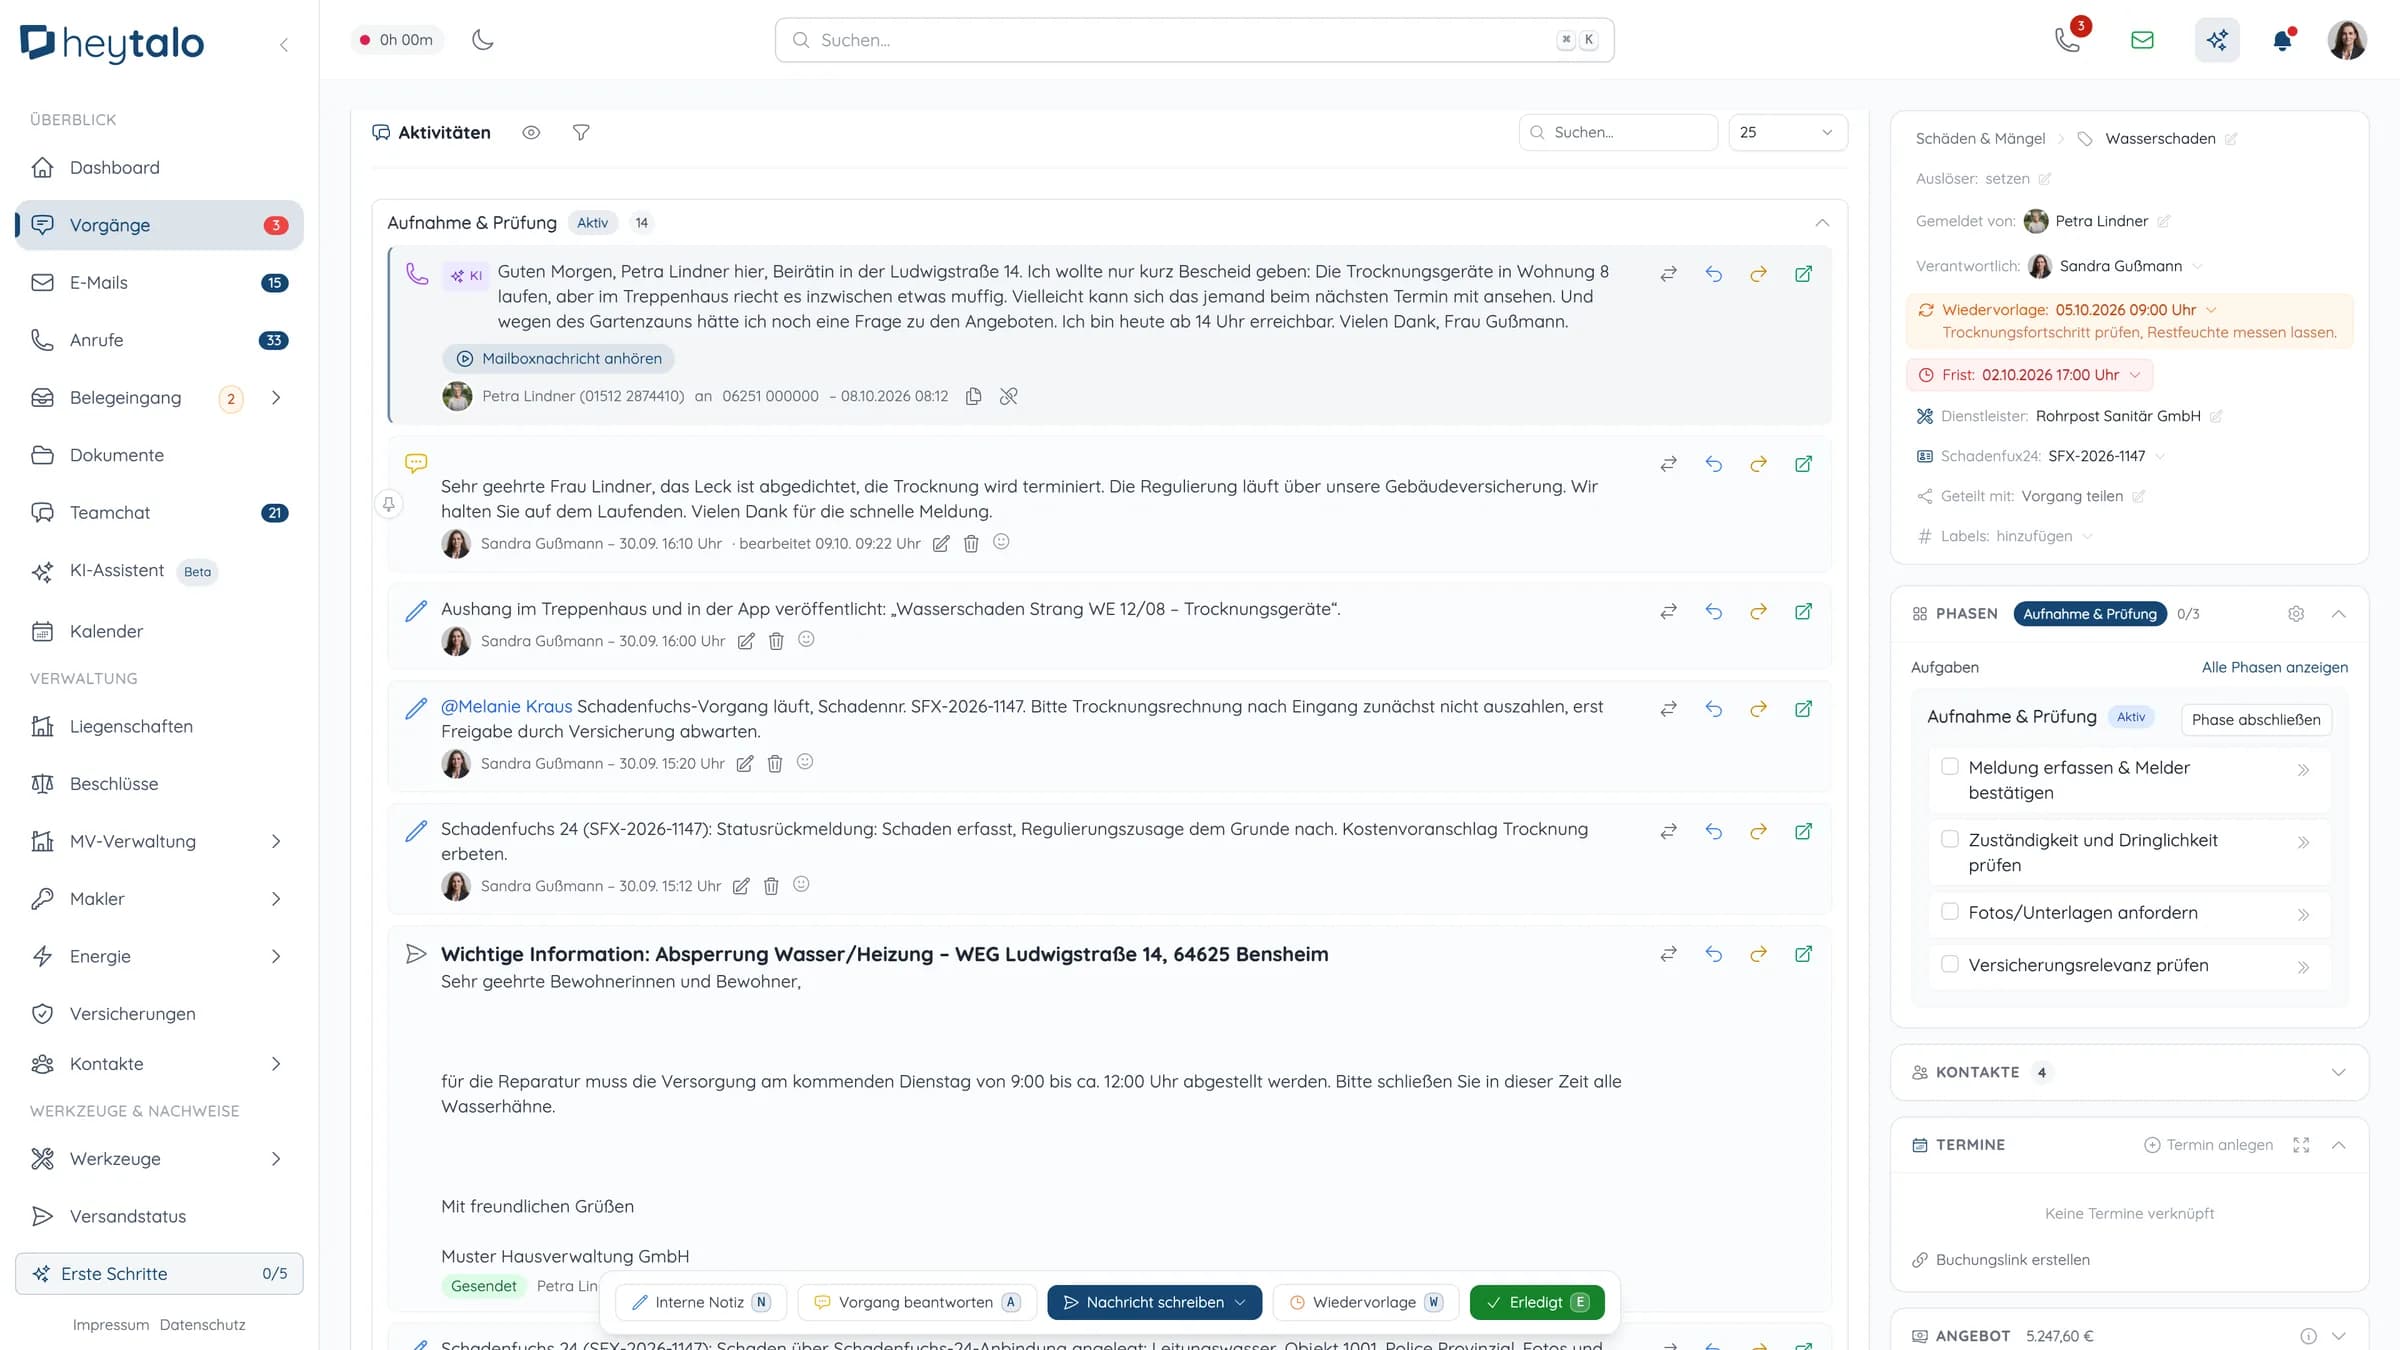Edit the '@Melanie Kraus' note

[x=745, y=764]
